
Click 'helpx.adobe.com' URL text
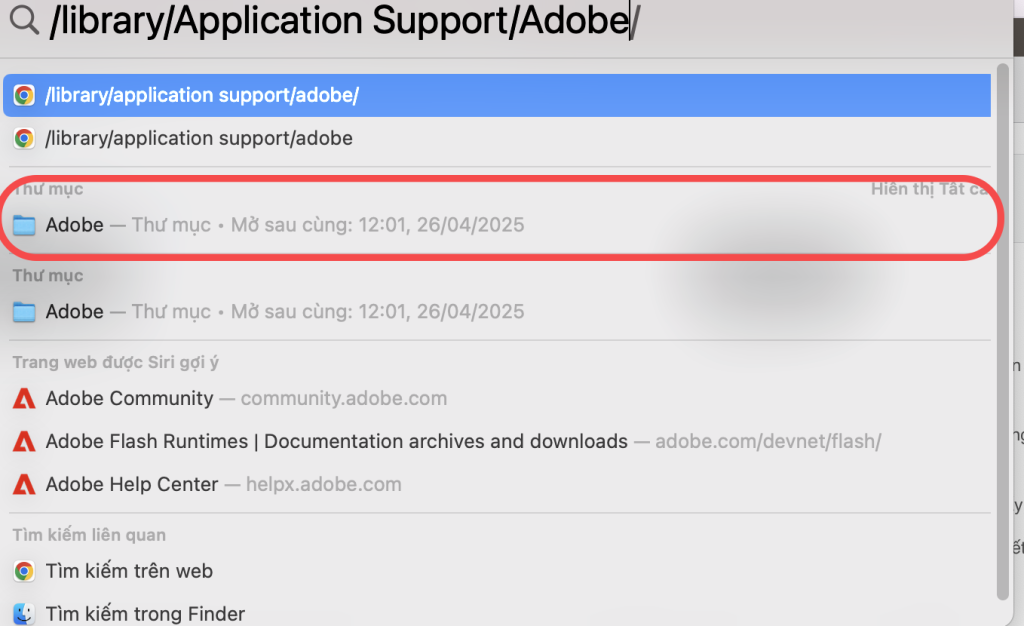(324, 484)
